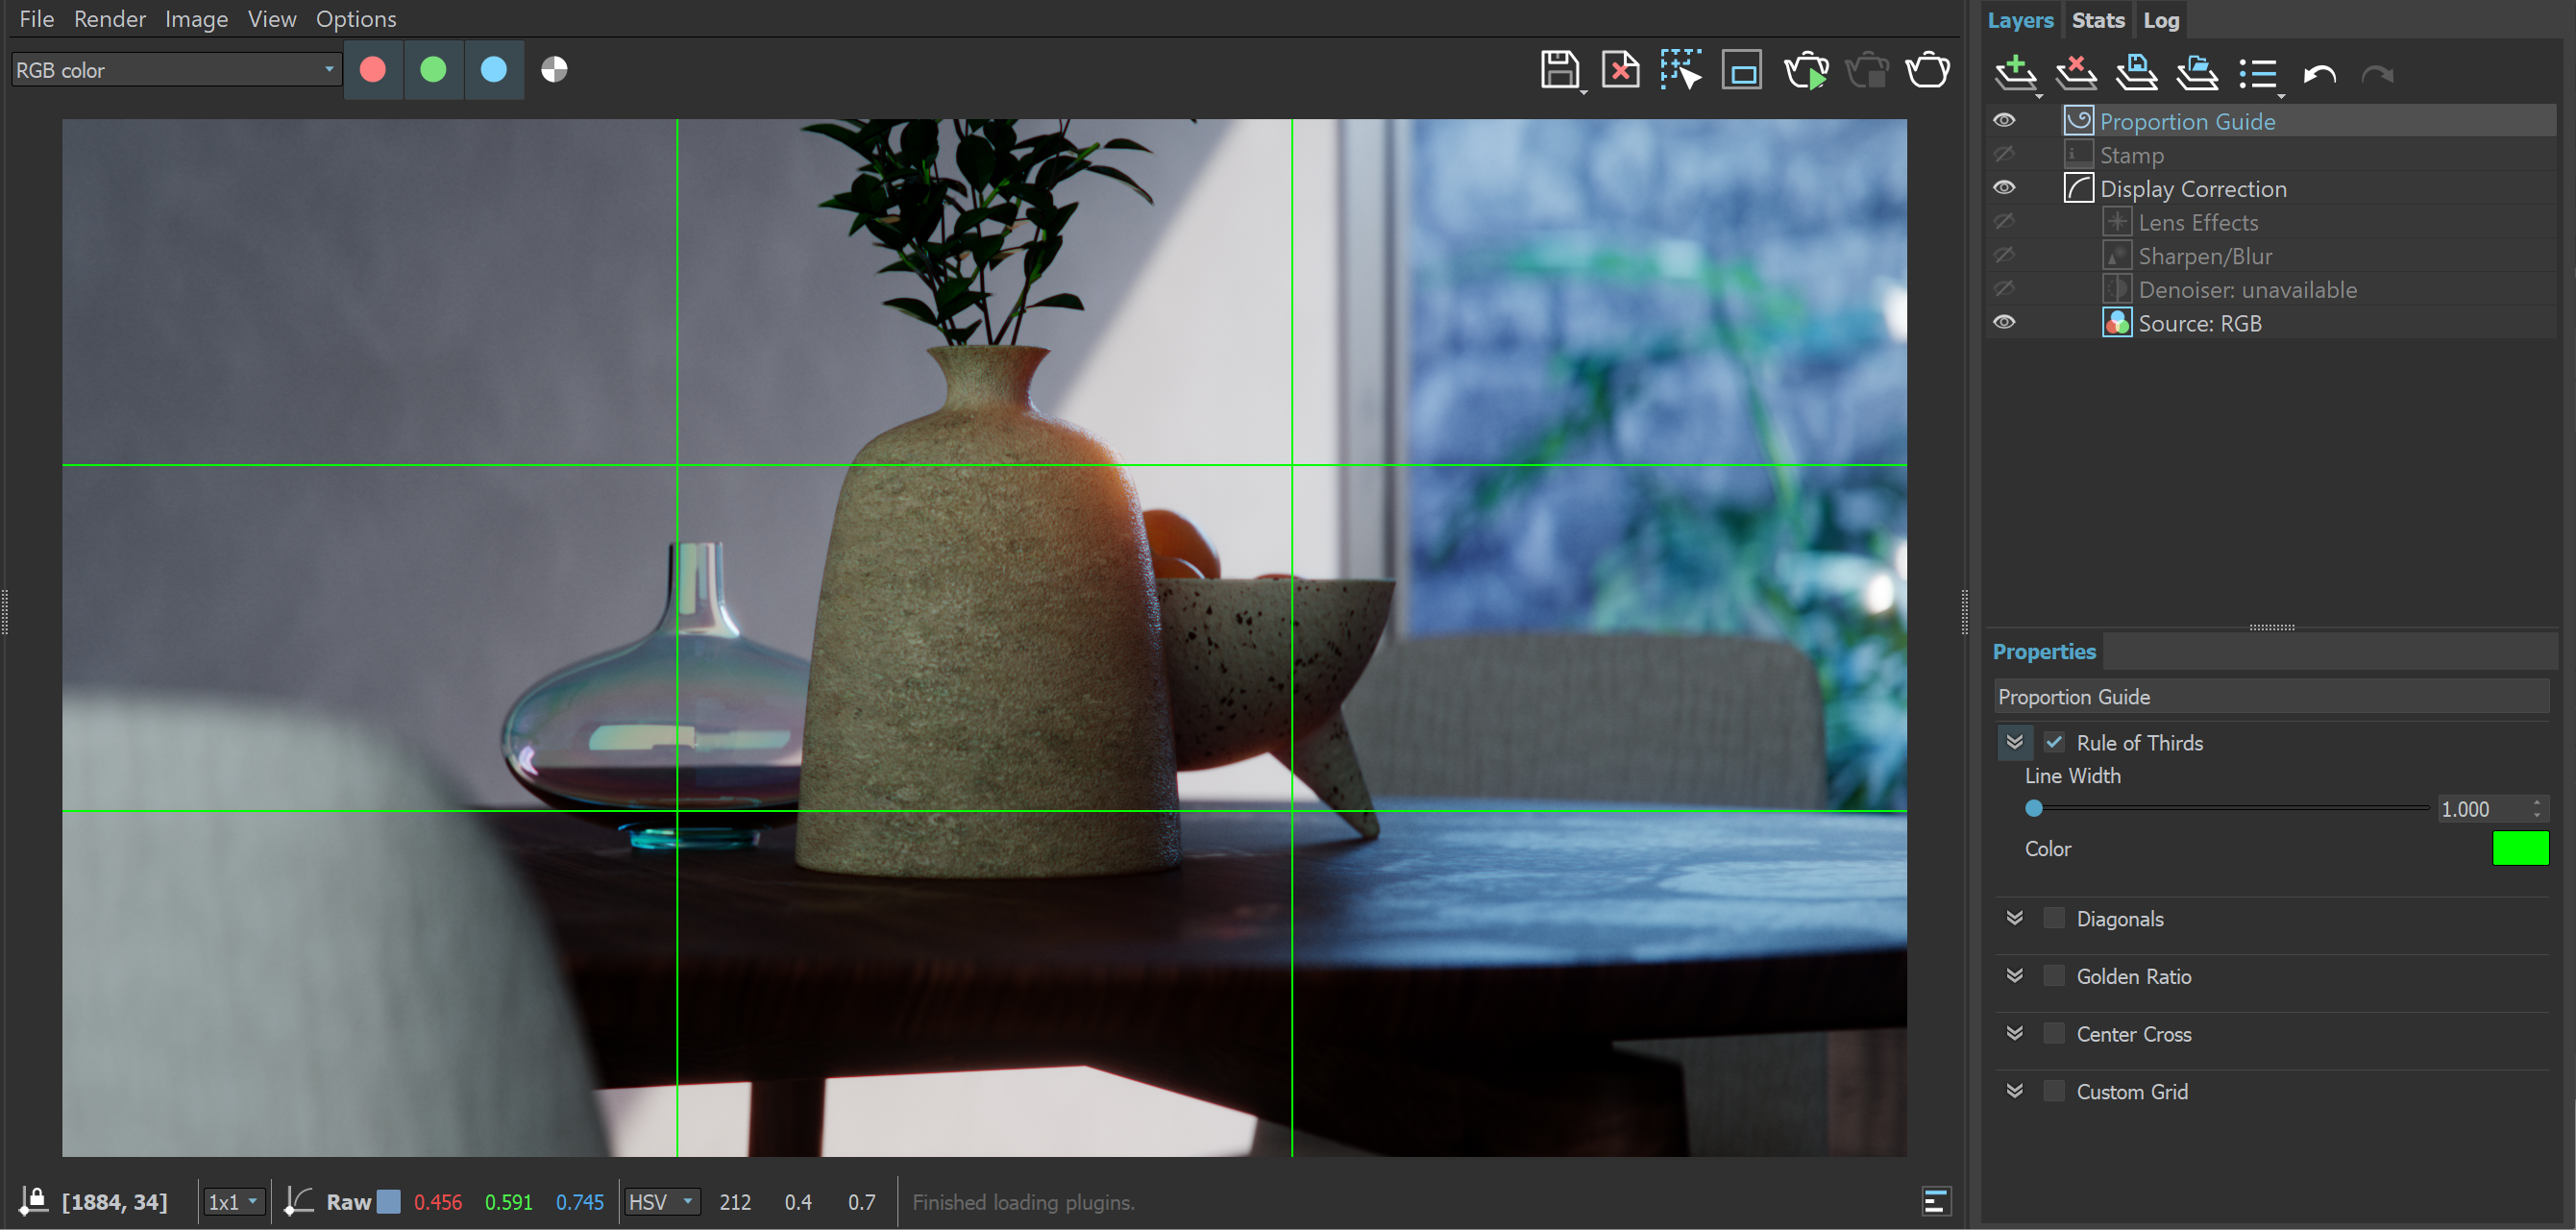Enable the Center Cross checkbox
Viewport: 2576px width, 1230px height.
2054,1033
